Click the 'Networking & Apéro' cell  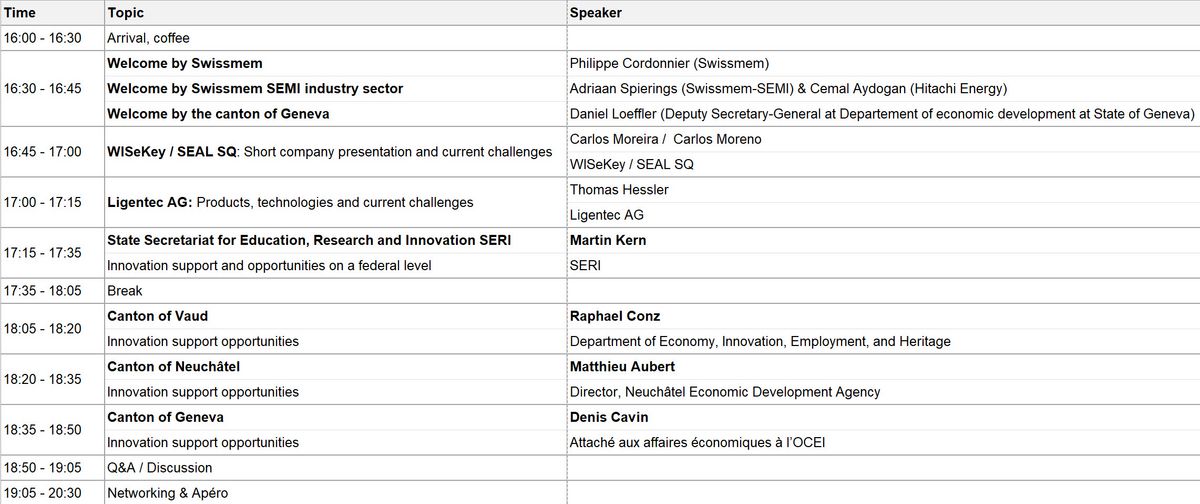[x=167, y=493]
